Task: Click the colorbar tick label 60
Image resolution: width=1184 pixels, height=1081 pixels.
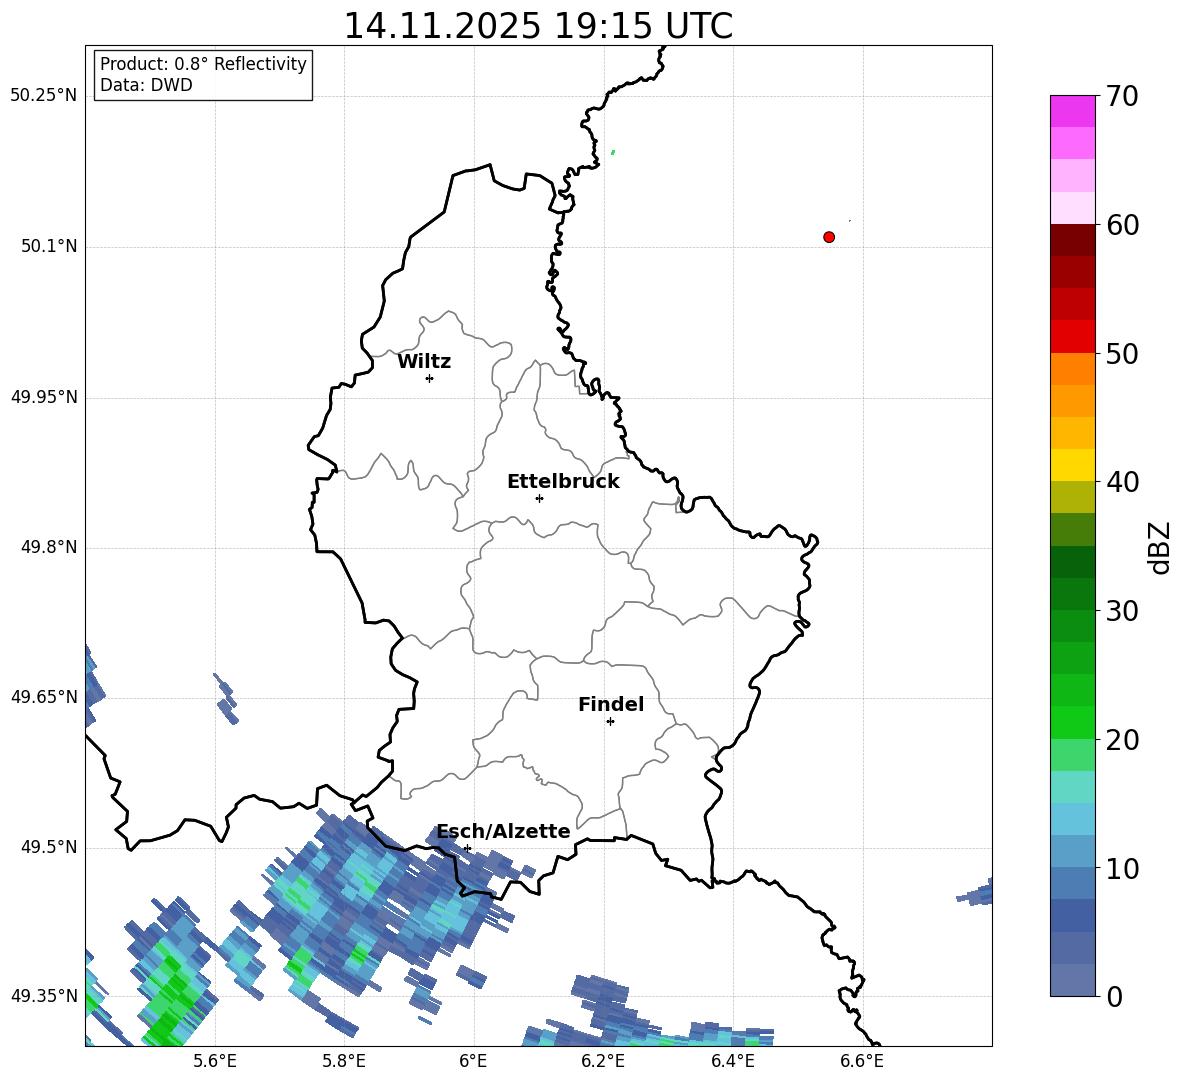Action: point(1122,225)
